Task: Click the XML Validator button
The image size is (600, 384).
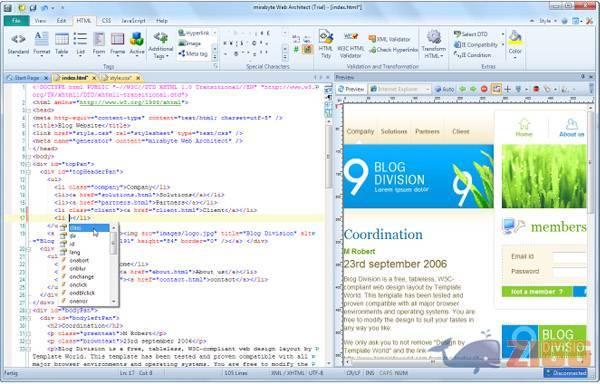Action: [x=390, y=39]
